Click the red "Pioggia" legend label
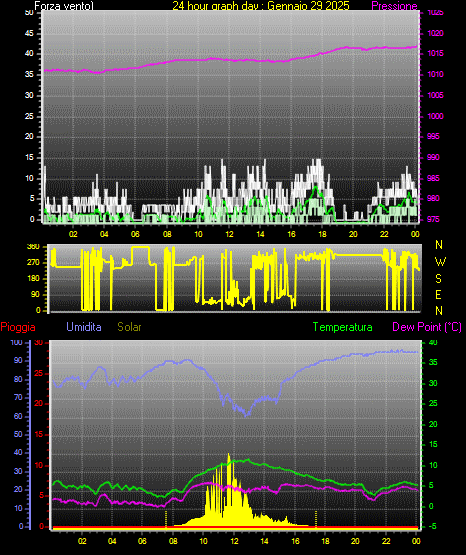Viewport: 466px width, 555px height. pos(18,327)
